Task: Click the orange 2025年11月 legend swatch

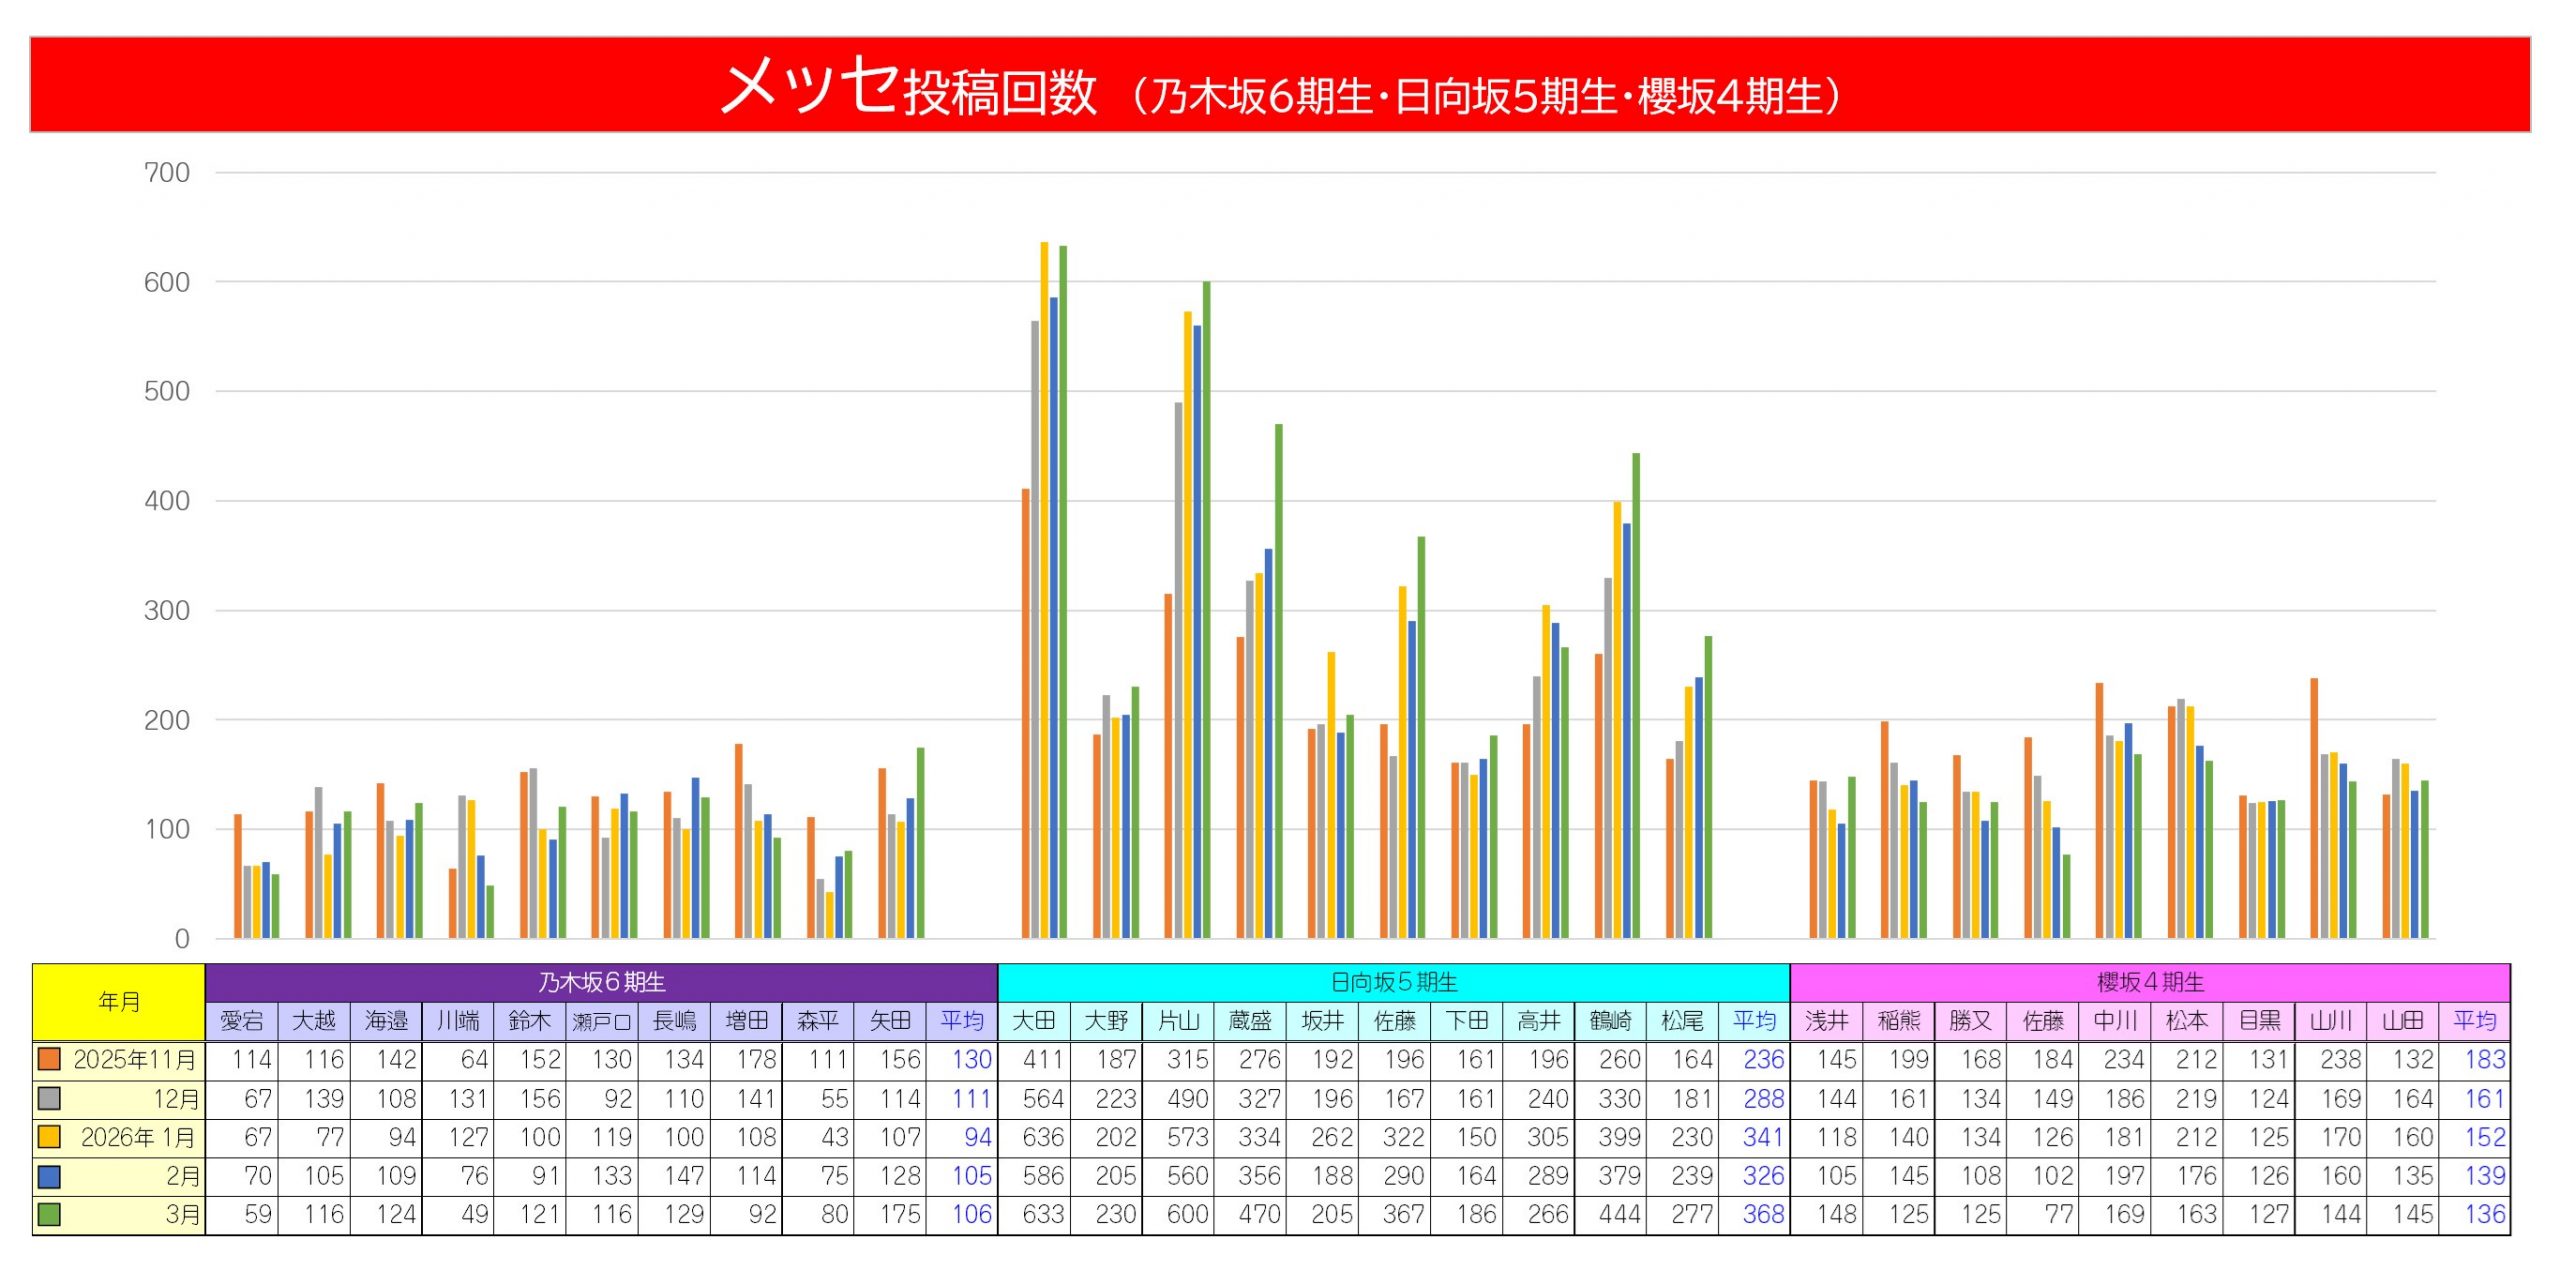Action: click(x=48, y=1058)
